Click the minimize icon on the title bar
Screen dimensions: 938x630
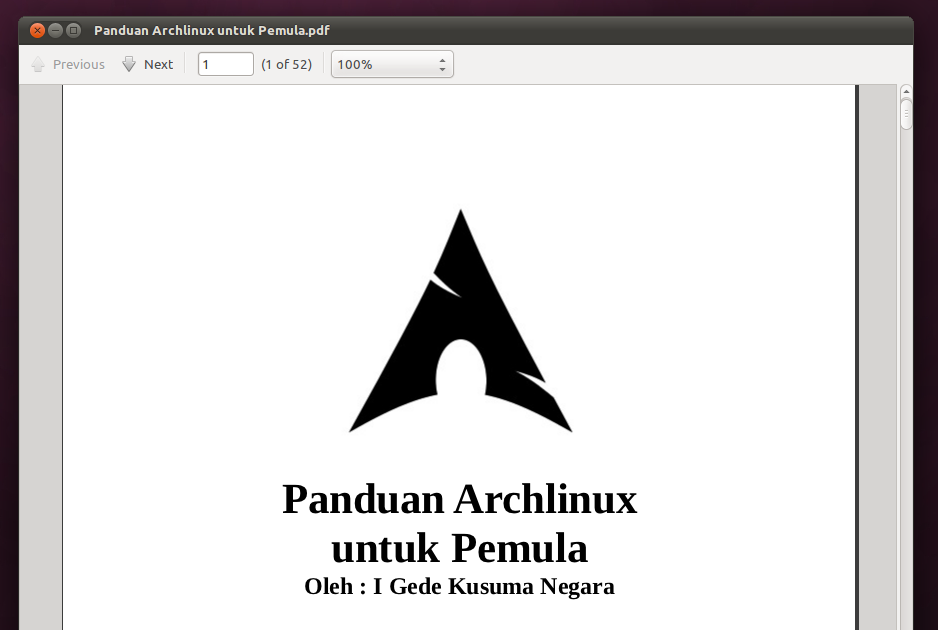point(54,30)
